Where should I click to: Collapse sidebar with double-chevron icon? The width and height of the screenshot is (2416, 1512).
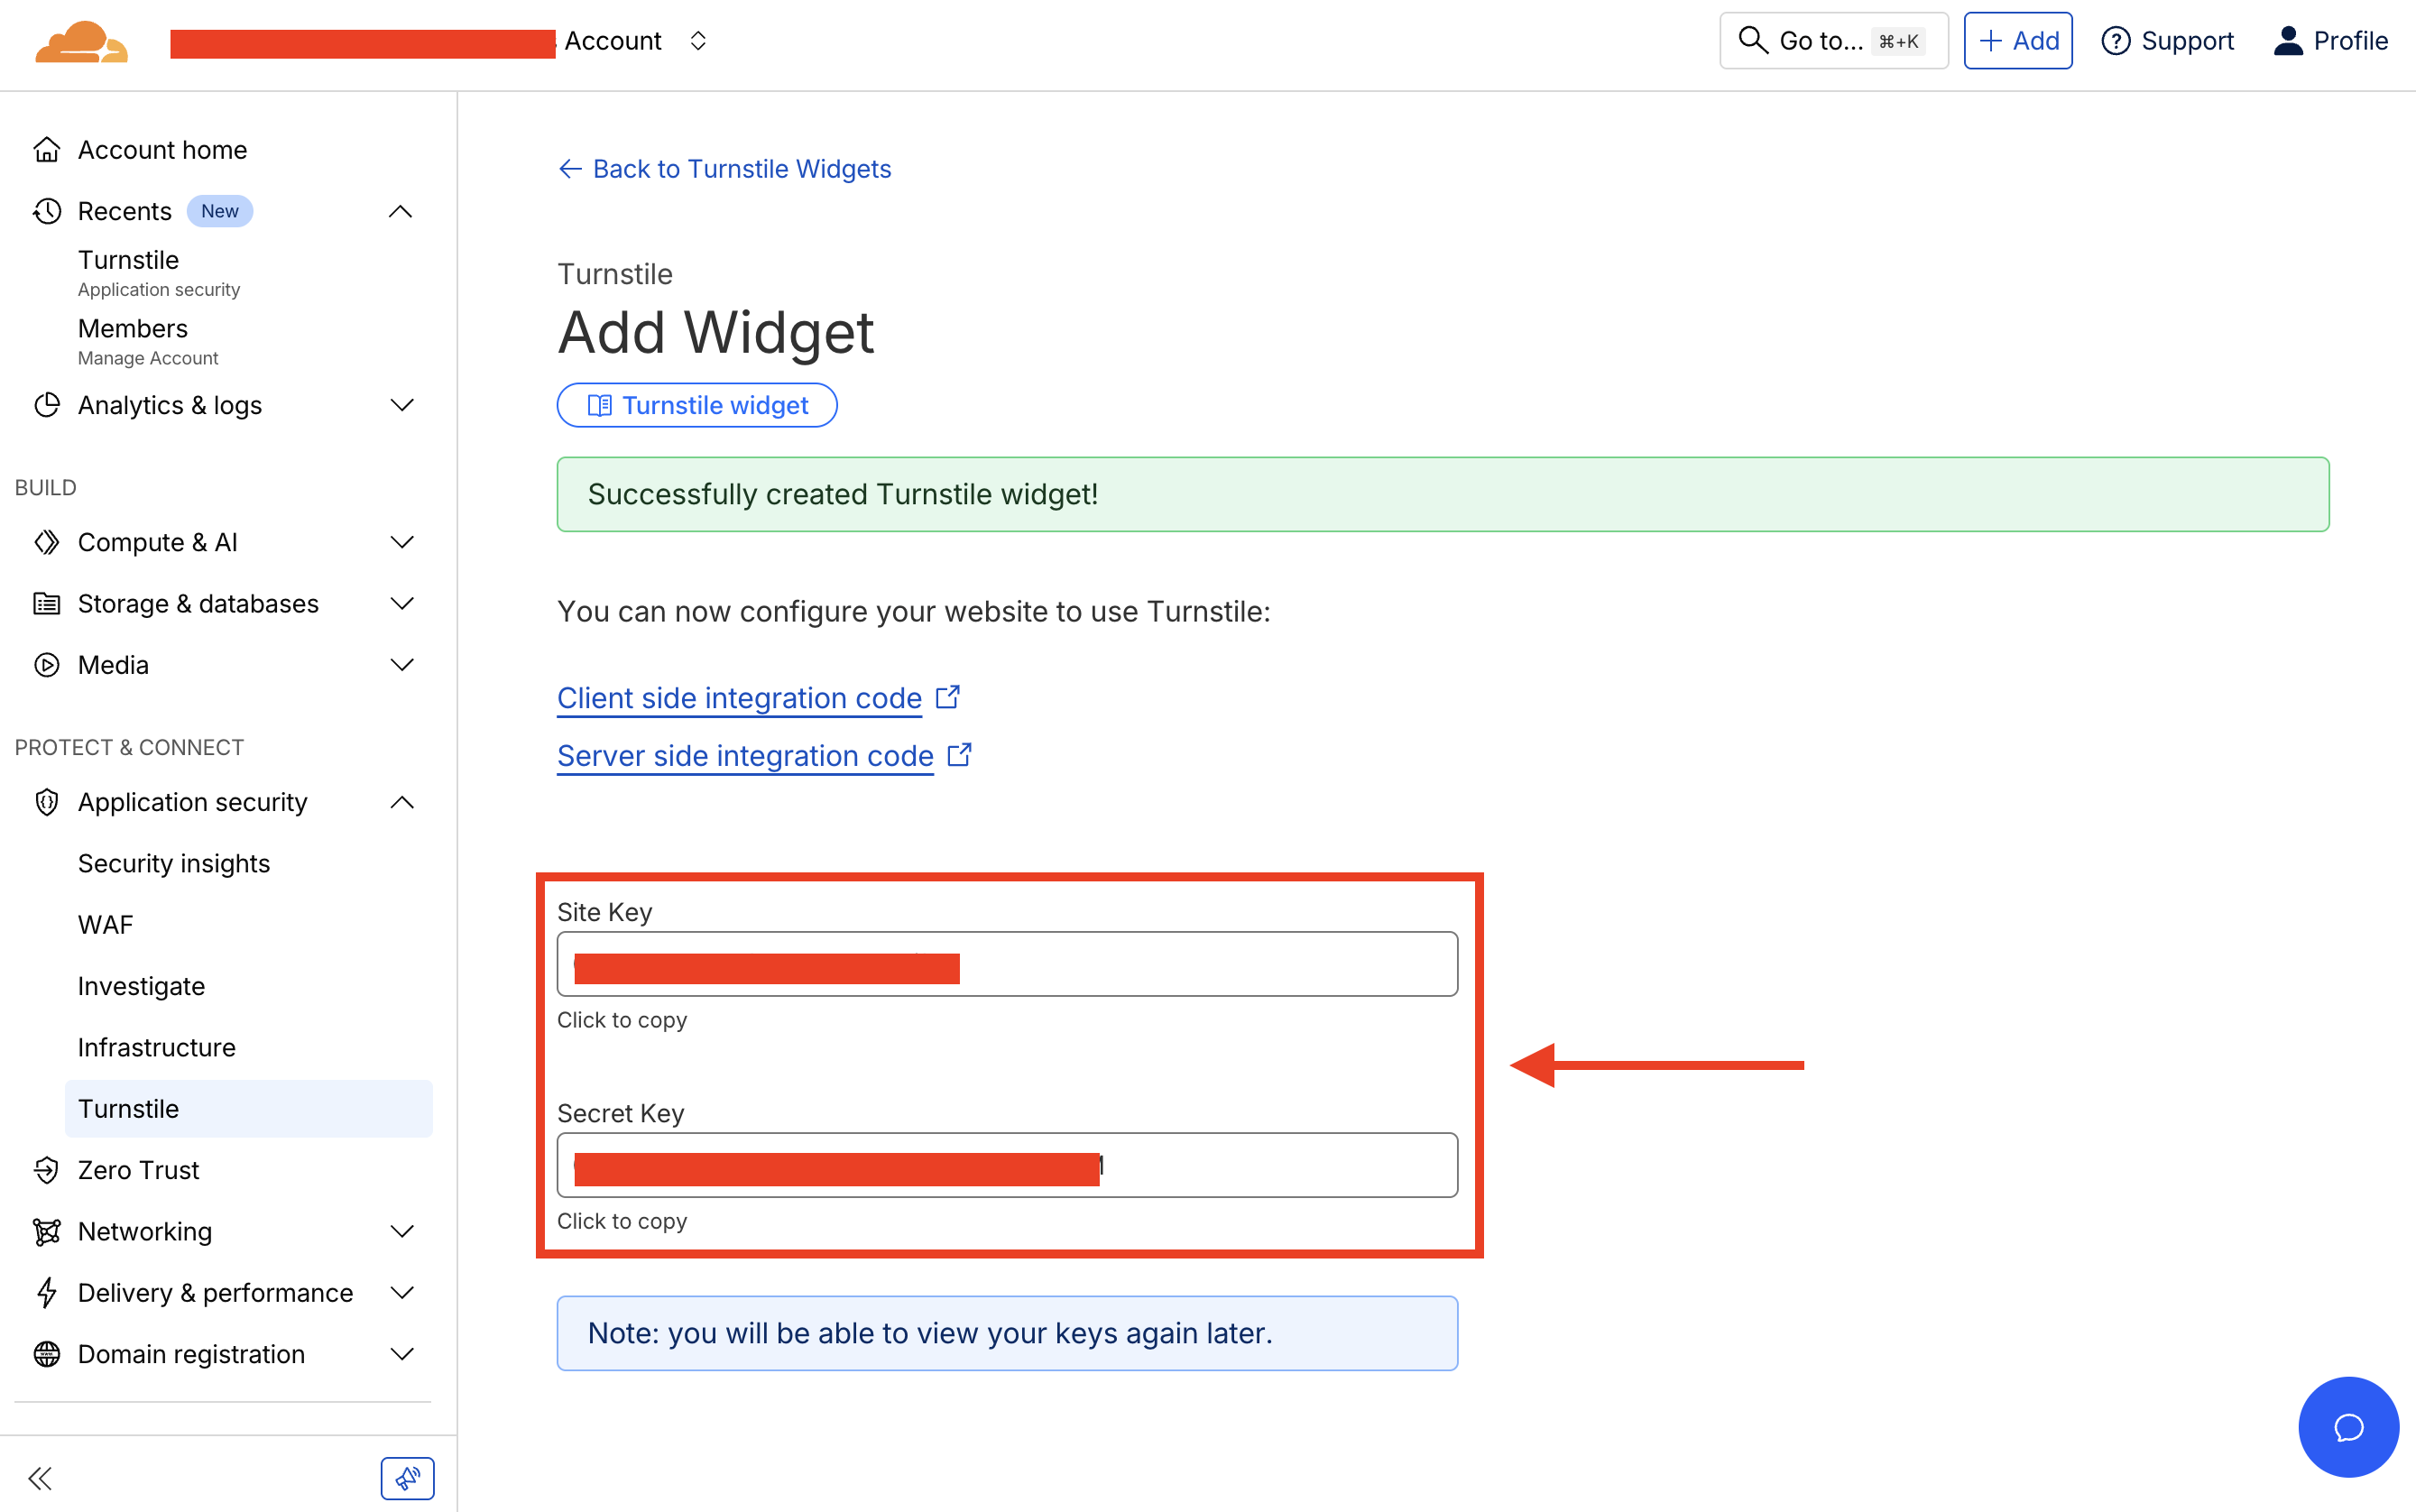40,1478
